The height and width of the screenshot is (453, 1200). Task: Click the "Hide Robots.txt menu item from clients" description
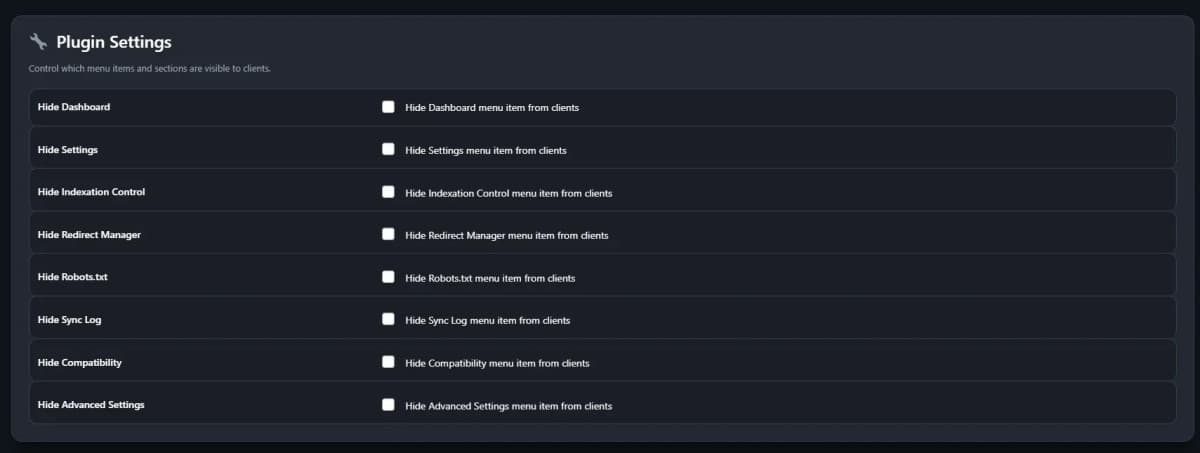490,278
